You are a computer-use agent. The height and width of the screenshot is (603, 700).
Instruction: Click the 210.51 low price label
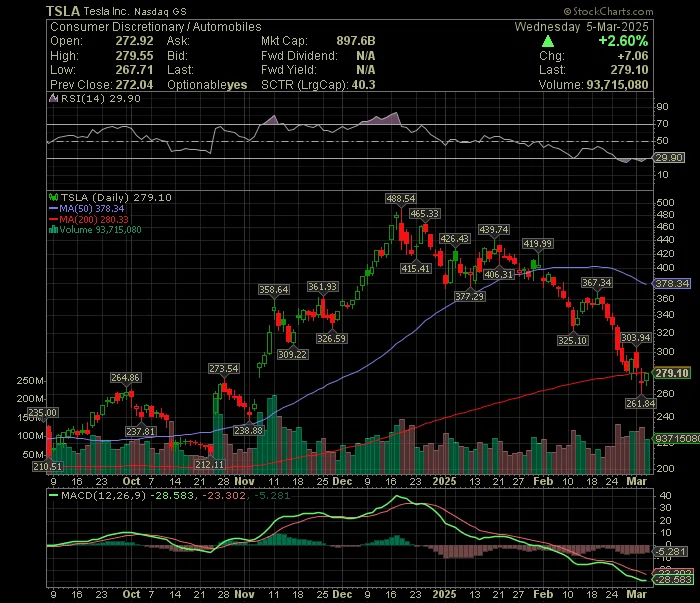coord(47,467)
